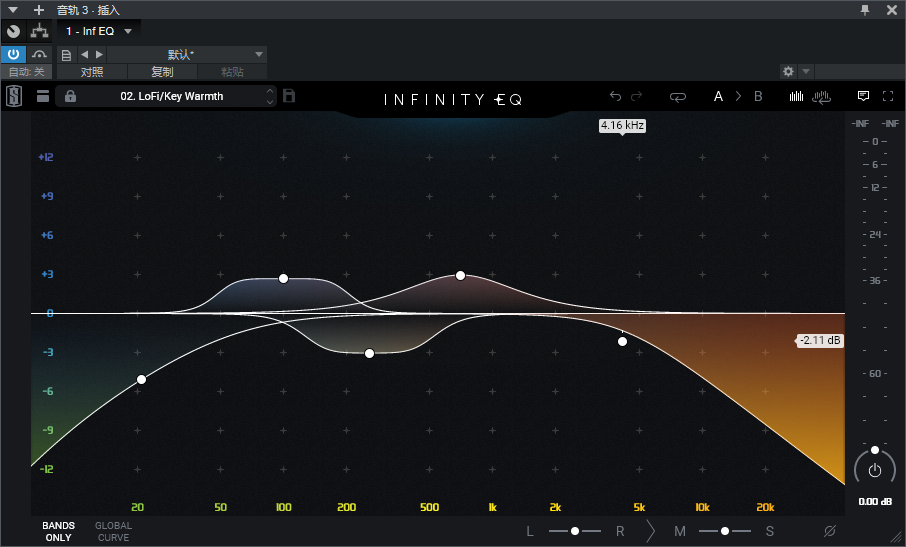Toggle the phase invert icon
Viewport: 906px width, 547px height.
830,531
